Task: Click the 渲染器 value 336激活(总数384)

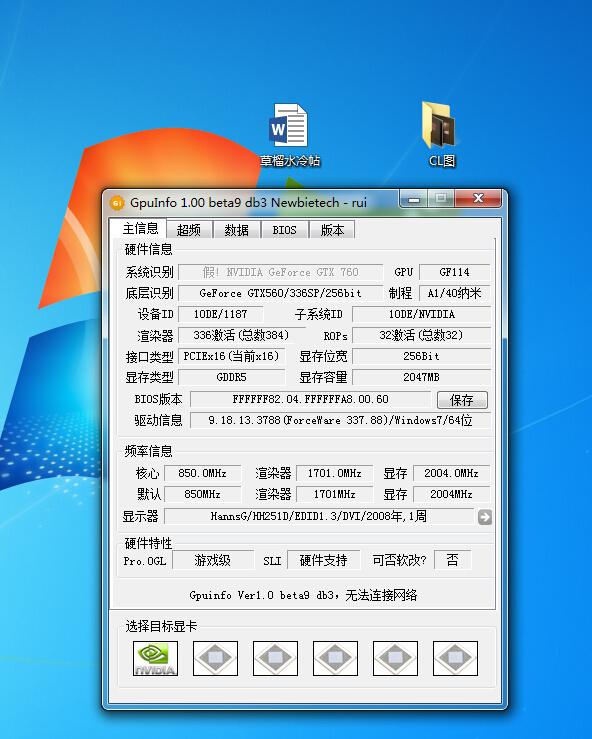Action: click(241, 336)
